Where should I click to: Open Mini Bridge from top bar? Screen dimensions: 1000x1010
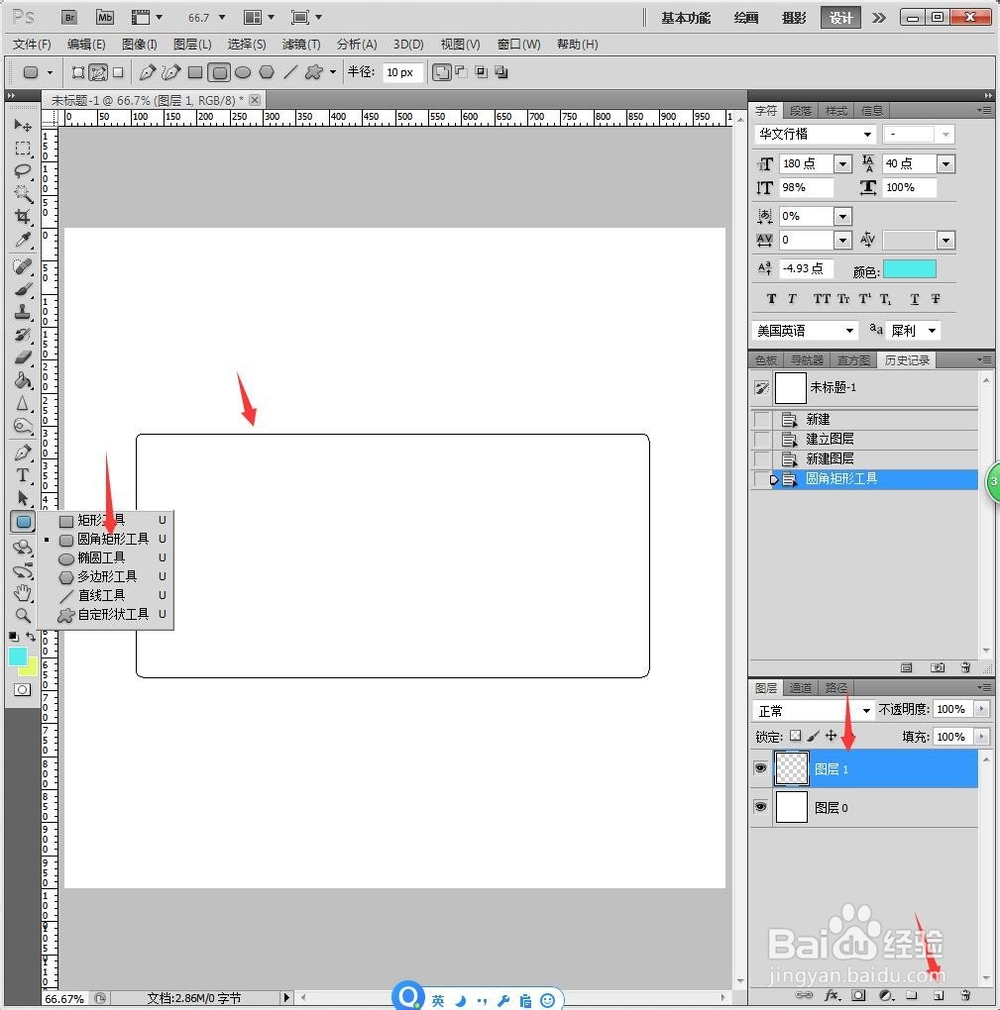(x=104, y=17)
